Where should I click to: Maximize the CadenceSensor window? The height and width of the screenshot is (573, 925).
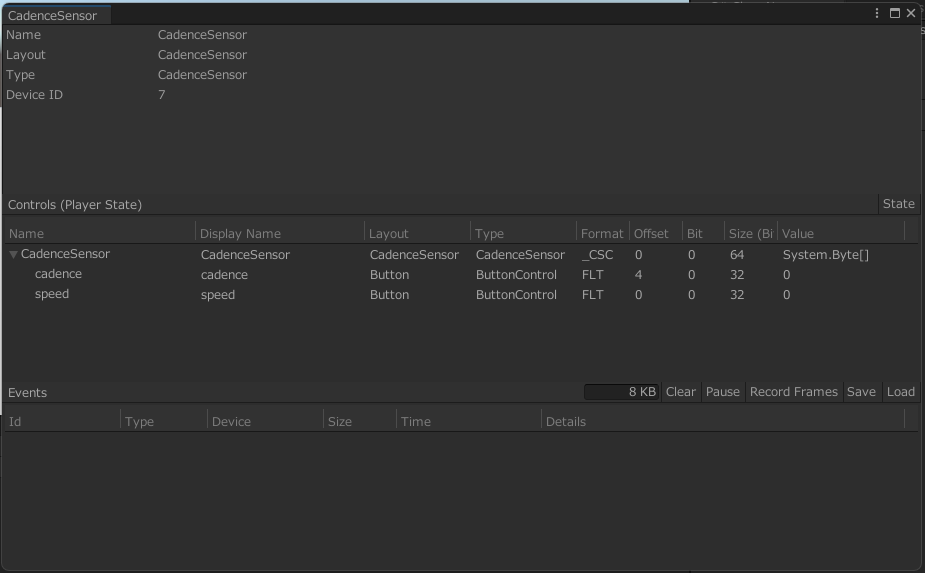pos(895,13)
